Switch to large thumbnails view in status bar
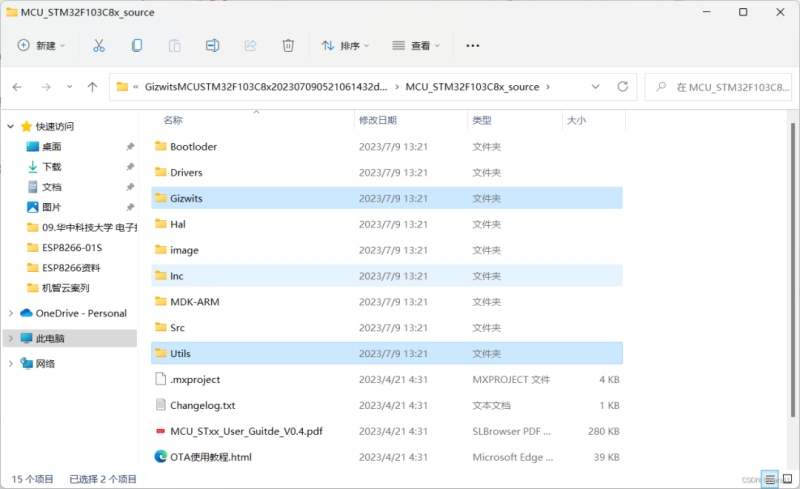The width and height of the screenshot is (800, 489). click(787, 479)
